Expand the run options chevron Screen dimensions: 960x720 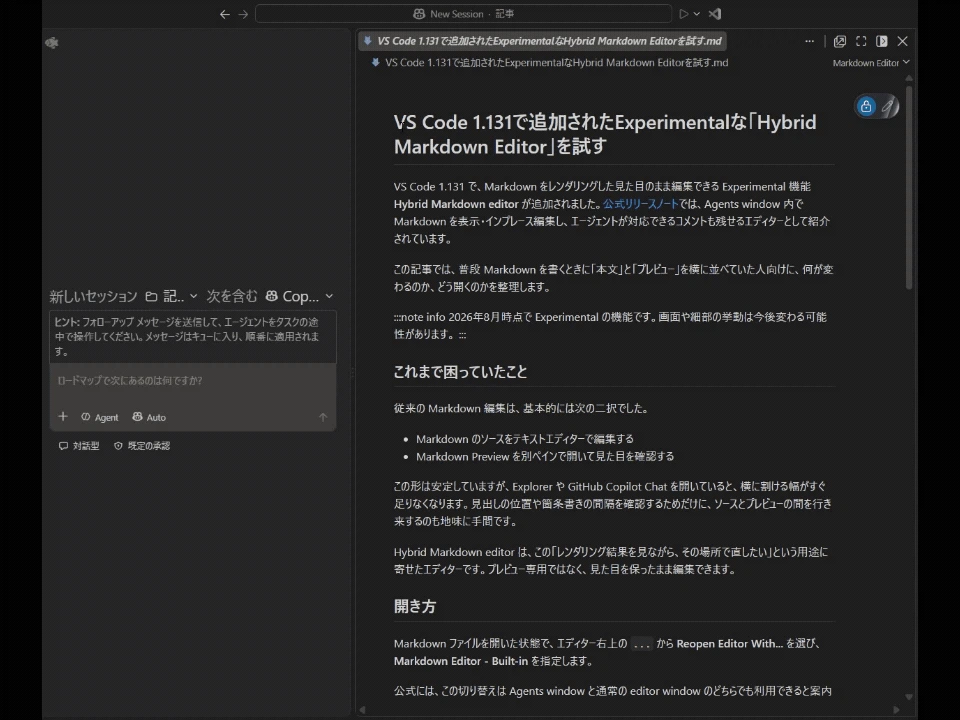(x=697, y=13)
